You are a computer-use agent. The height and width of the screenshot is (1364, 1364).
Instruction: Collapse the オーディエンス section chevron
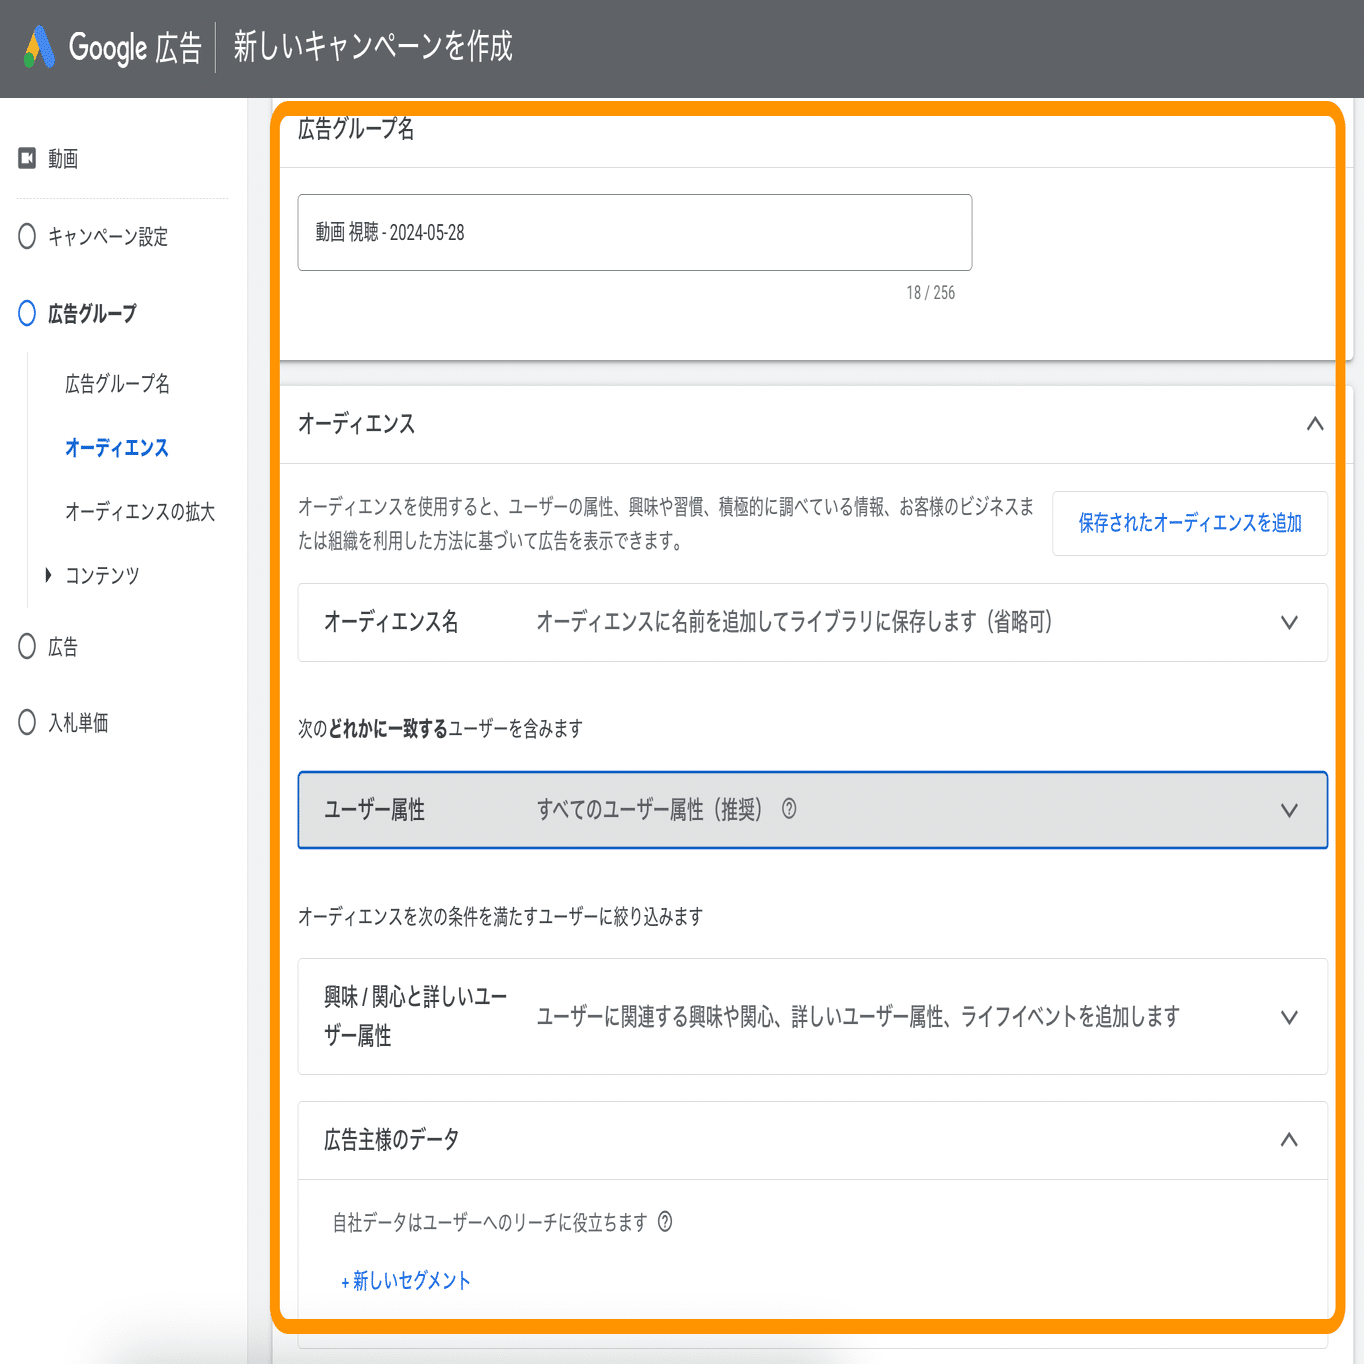coord(1315,424)
